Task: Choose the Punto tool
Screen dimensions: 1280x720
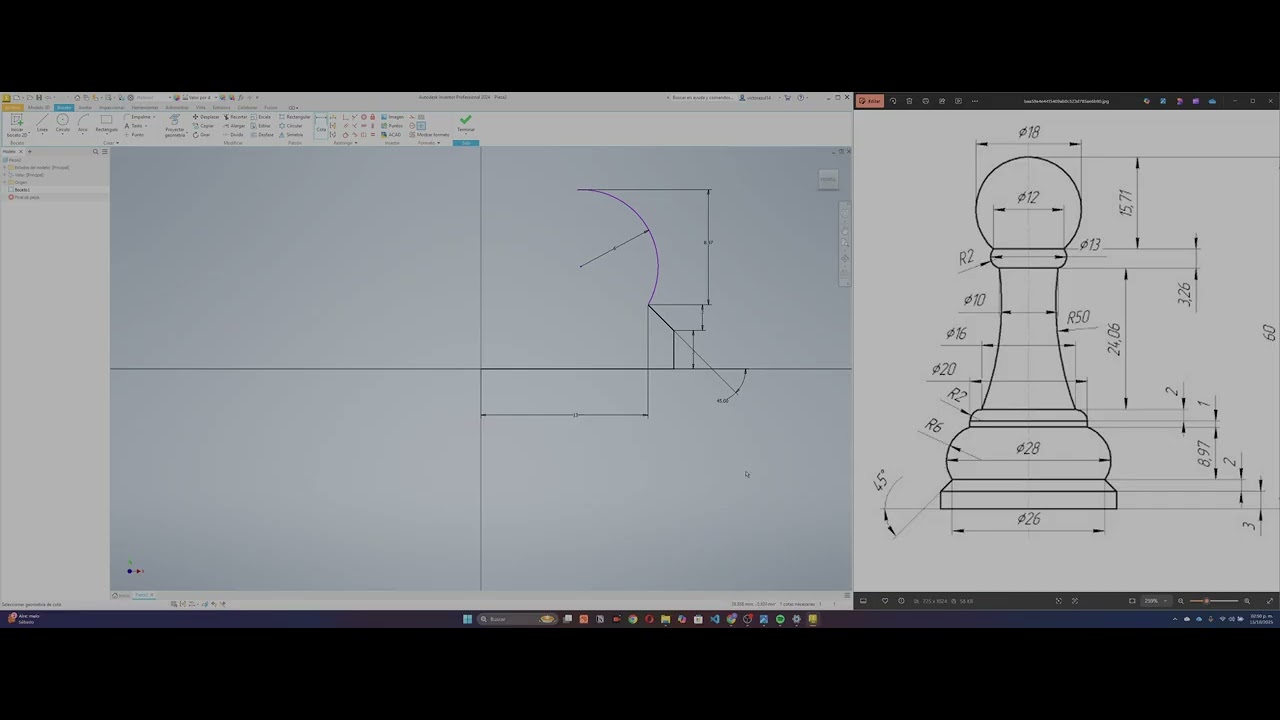Action: (x=134, y=134)
